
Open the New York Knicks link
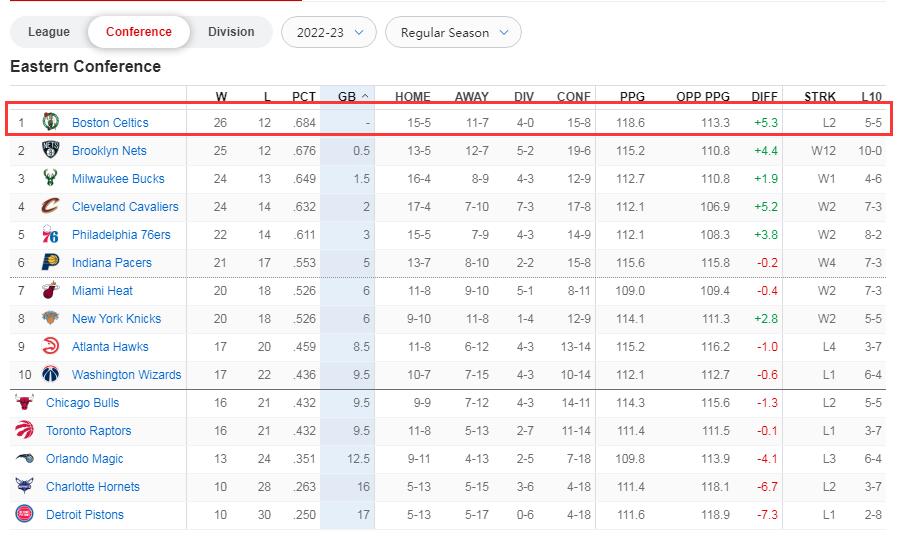coord(116,319)
